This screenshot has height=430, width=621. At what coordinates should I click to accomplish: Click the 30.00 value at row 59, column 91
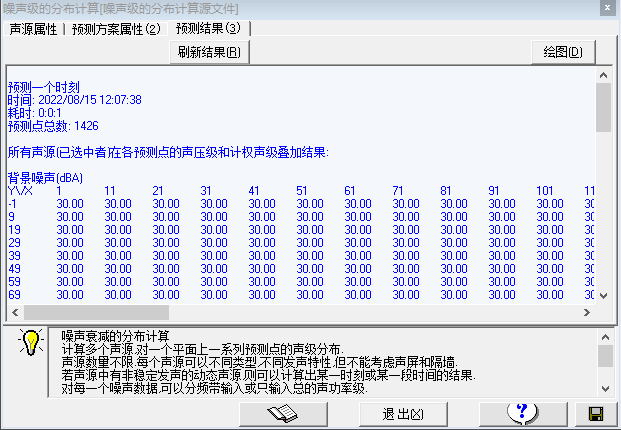tap(502, 282)
